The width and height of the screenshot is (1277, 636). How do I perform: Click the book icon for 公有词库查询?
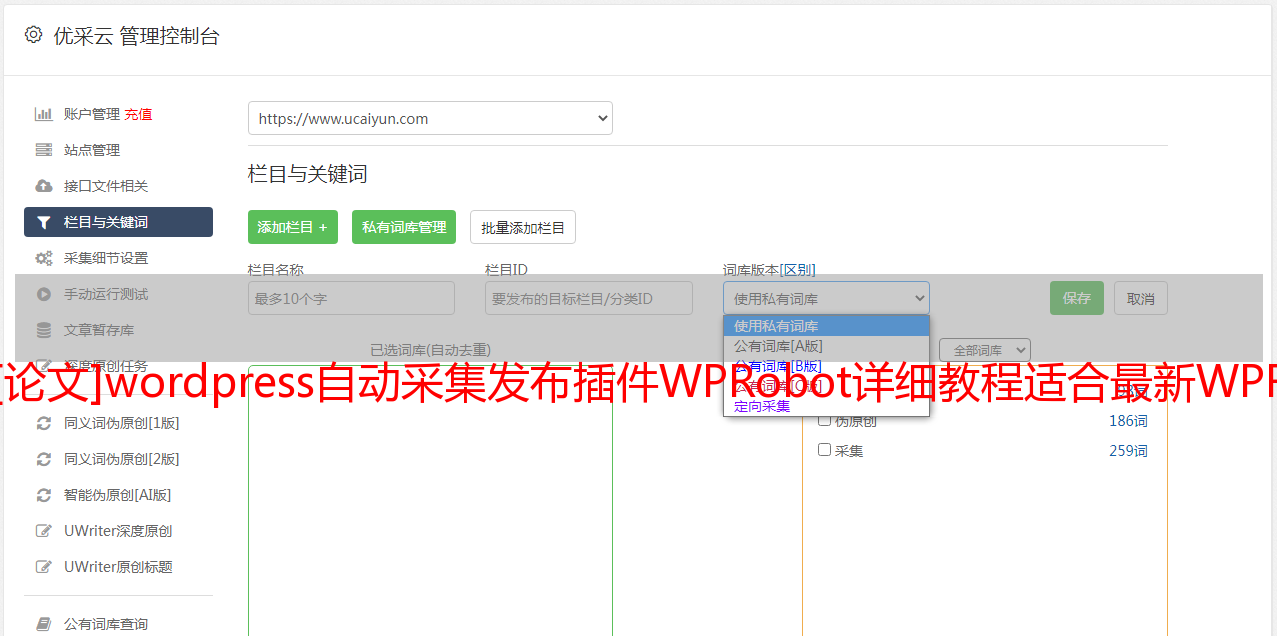[44, 624]
